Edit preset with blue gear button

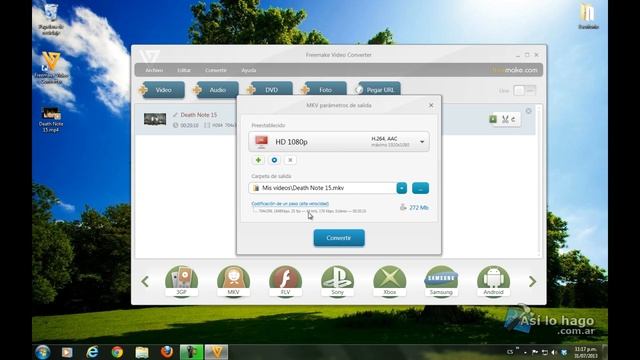274,160
